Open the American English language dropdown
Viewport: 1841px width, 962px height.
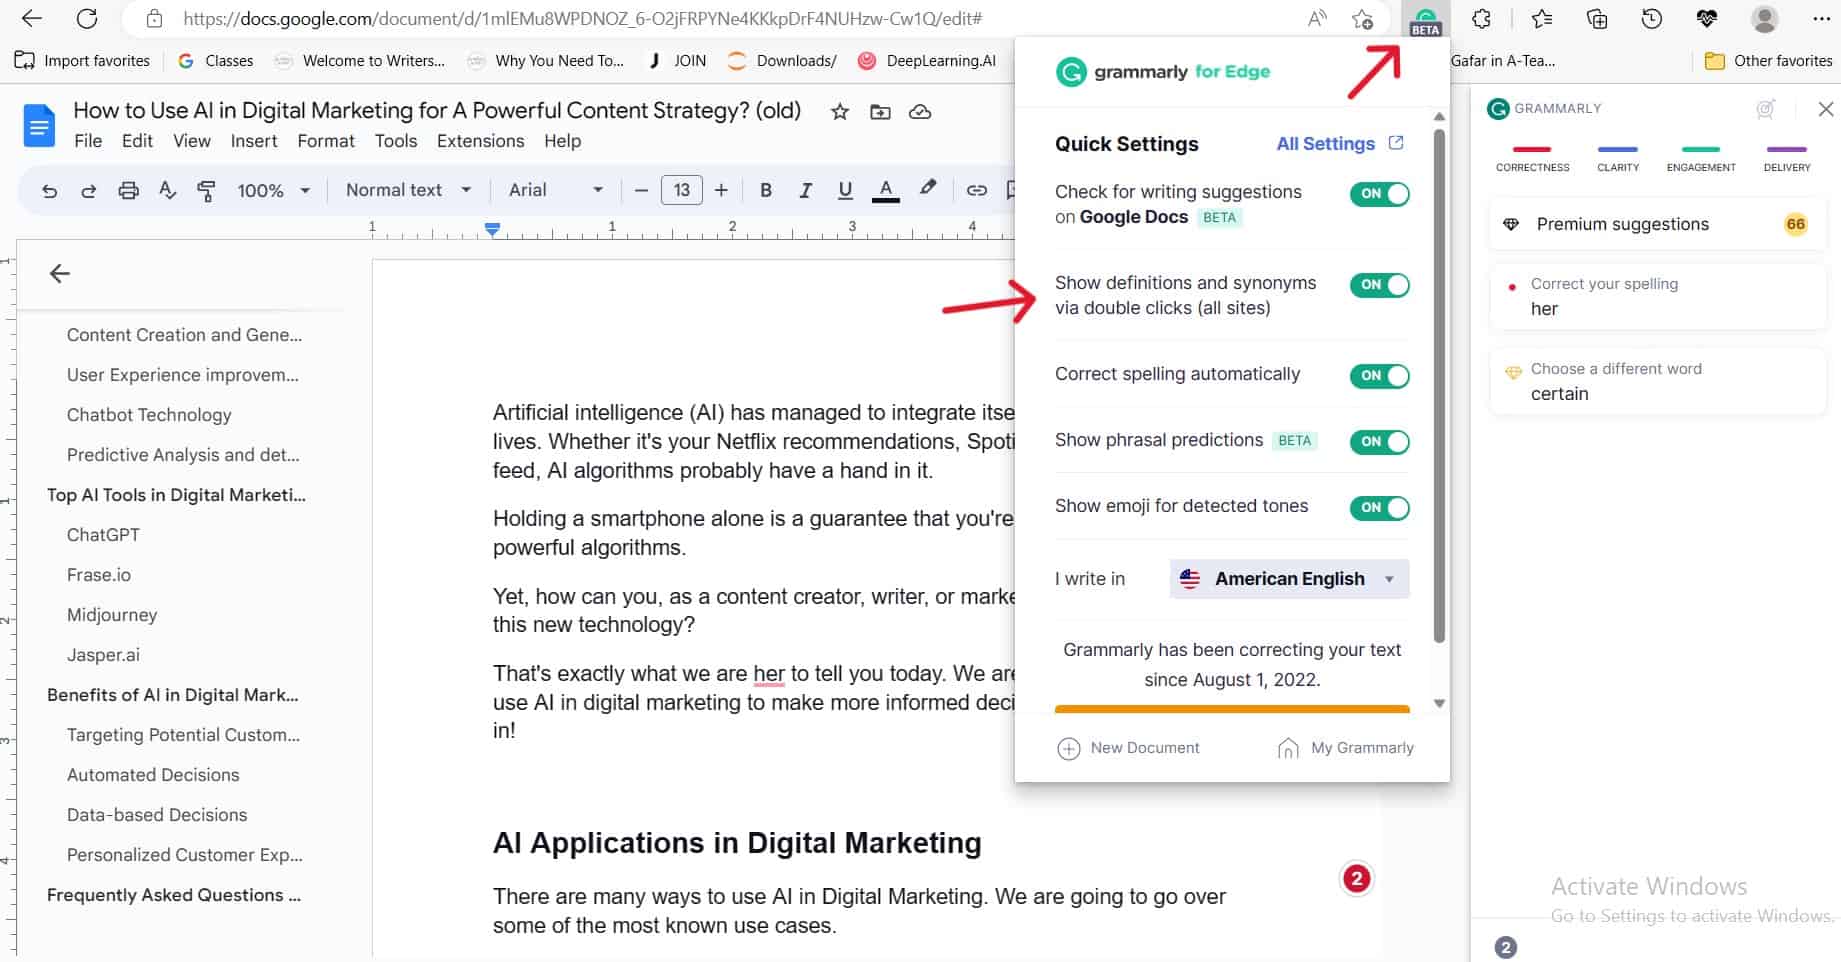(x=1288, y=578)
